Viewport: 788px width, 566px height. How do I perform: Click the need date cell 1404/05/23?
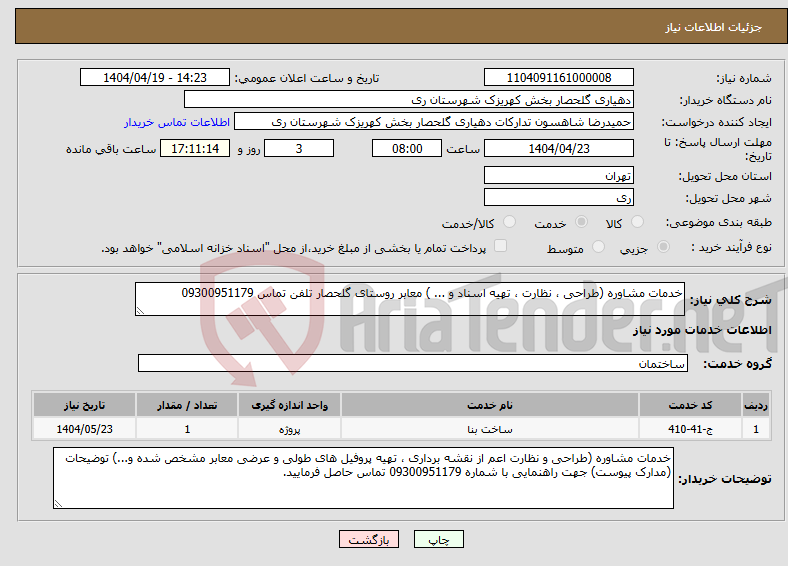84,429
